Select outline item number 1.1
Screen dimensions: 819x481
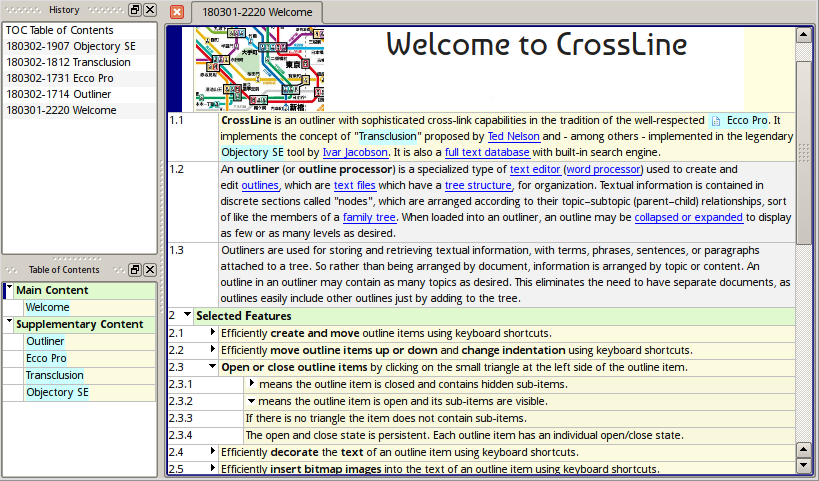[x=177, y=121]
